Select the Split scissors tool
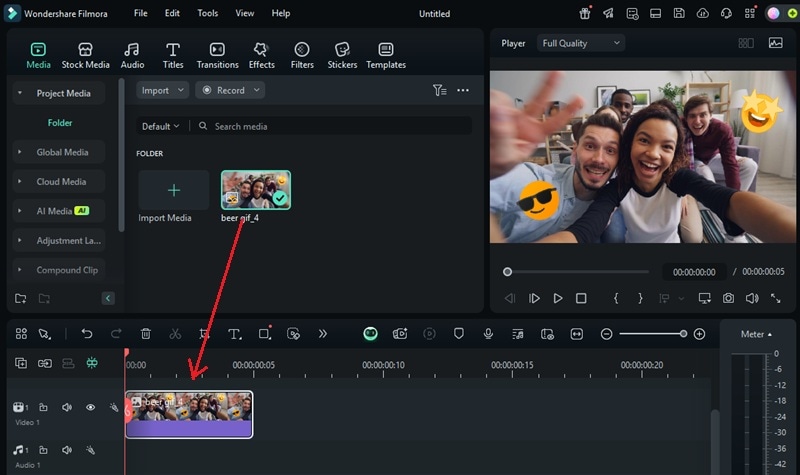Image resolution: width=800 pixels, height=475 pixels. click(175, 334)
